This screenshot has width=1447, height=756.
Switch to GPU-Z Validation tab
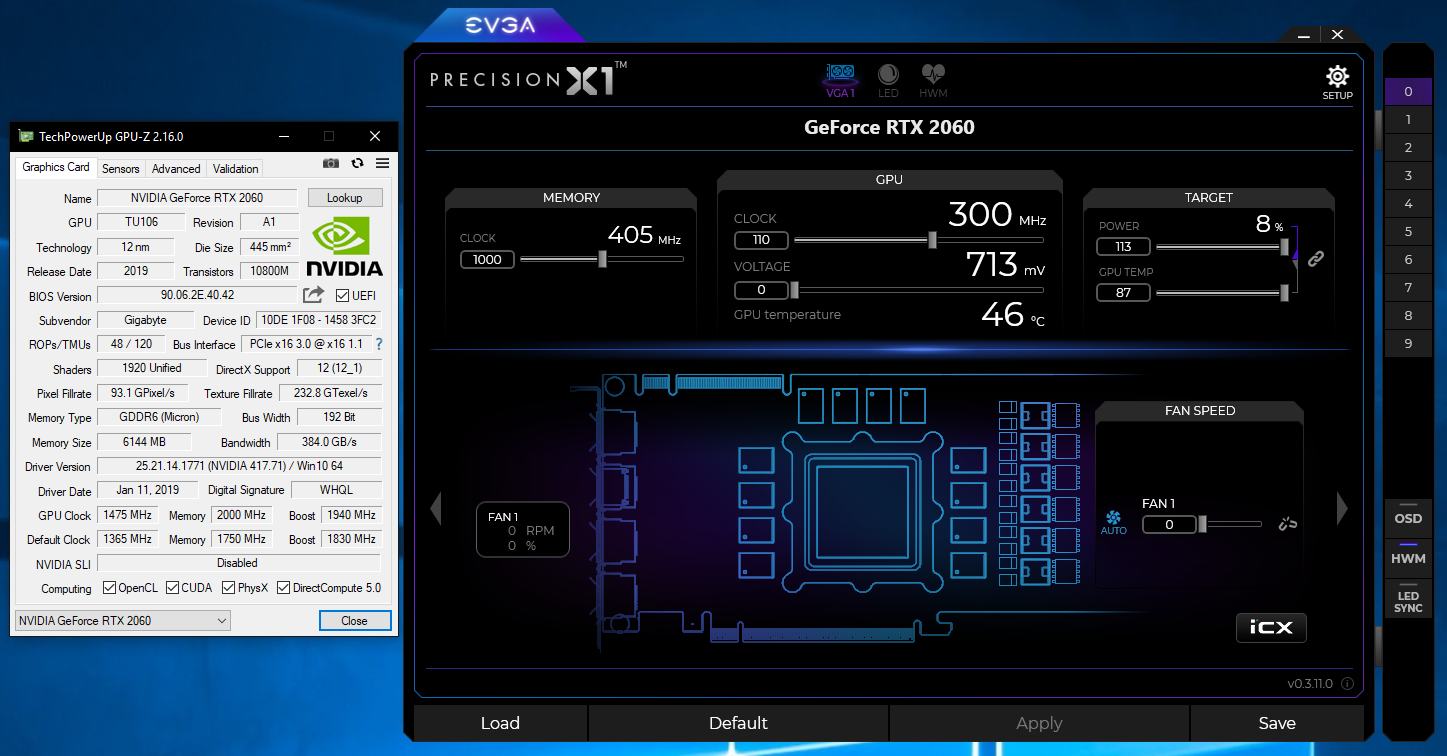pyautogui.click(x=236, y=169)
